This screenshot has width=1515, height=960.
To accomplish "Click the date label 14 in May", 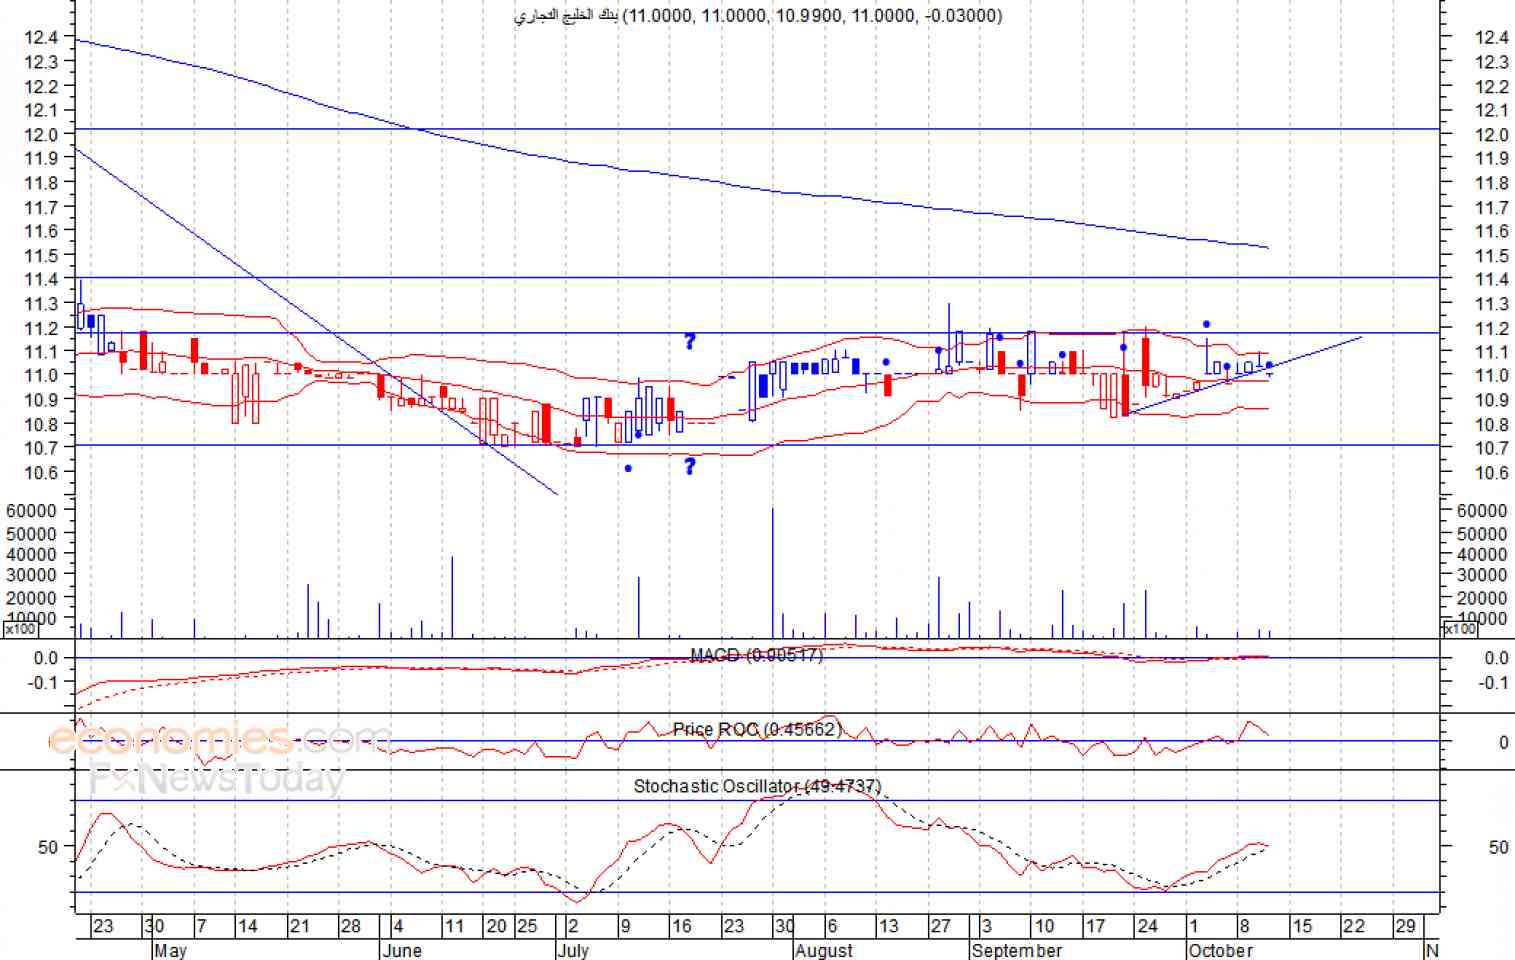I will tap(247, 926).
